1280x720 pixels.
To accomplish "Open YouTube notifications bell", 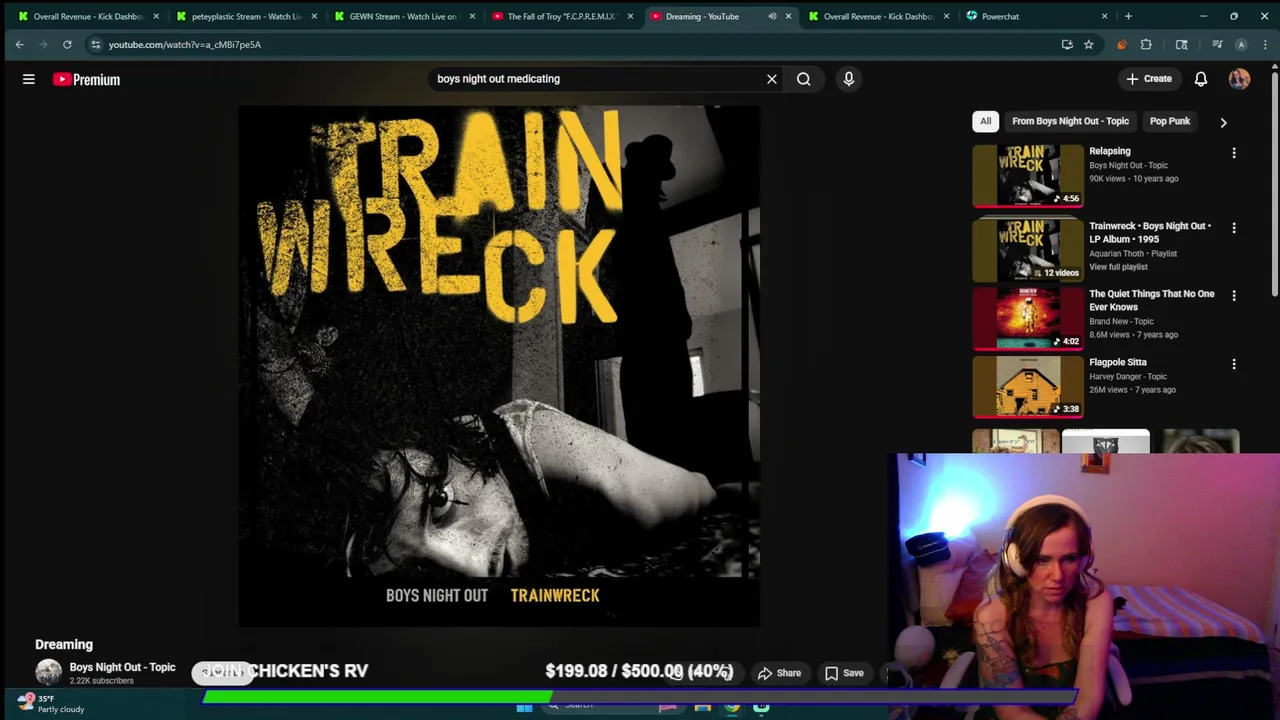I will 1201,79.
